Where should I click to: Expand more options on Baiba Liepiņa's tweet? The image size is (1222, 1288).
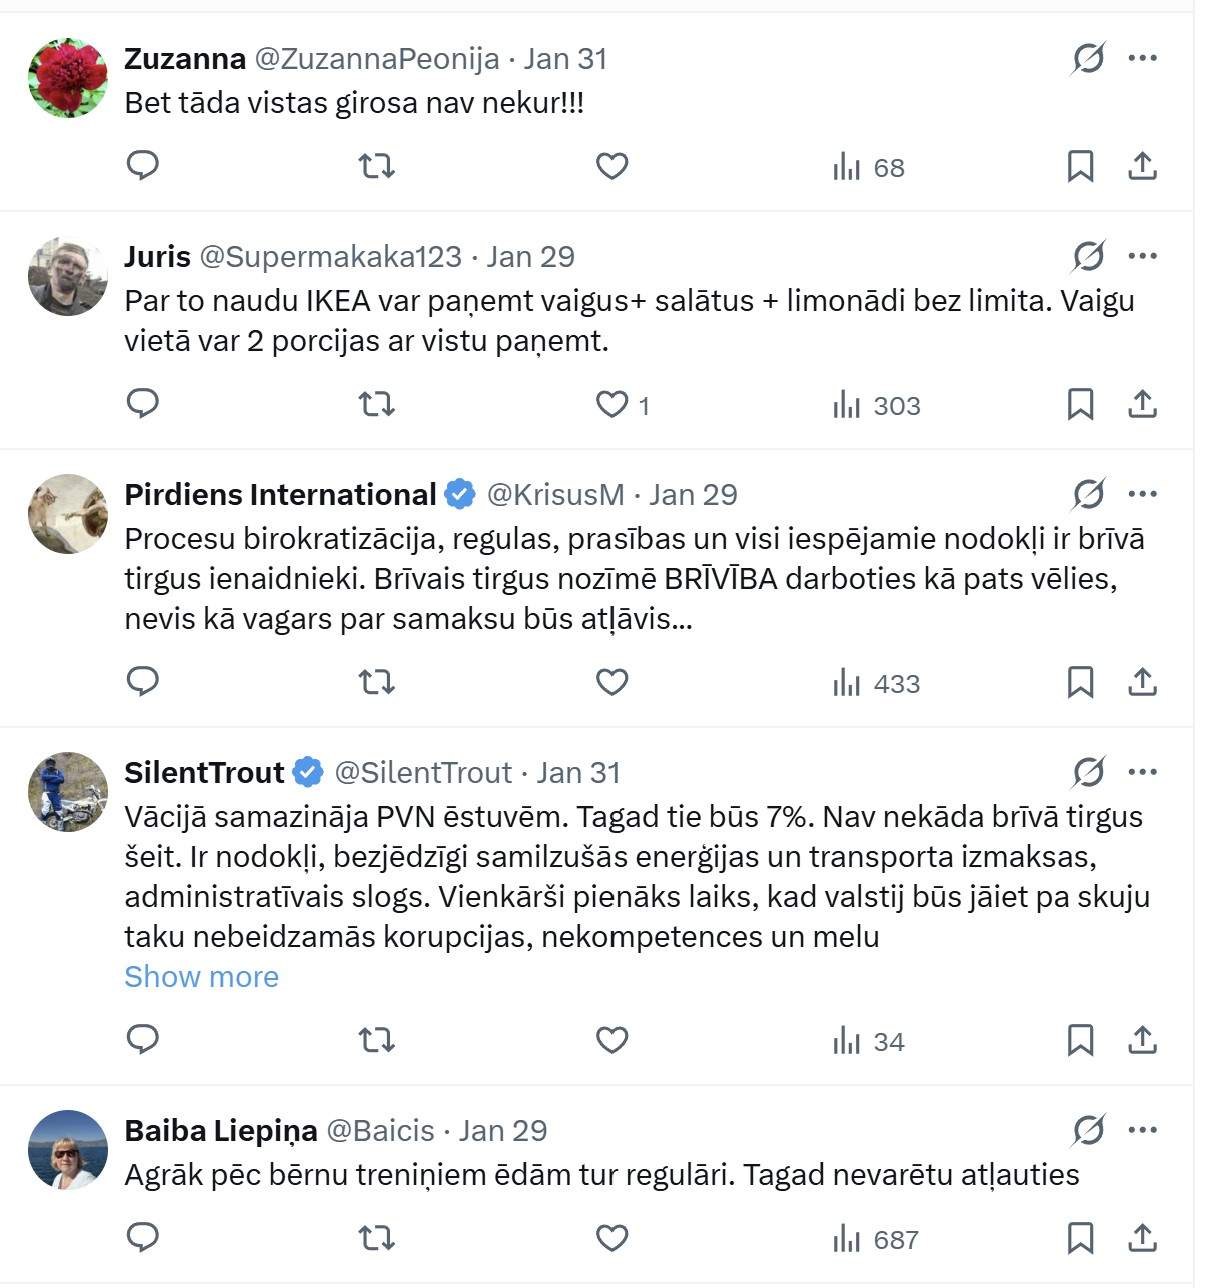pos(1142,1130)
